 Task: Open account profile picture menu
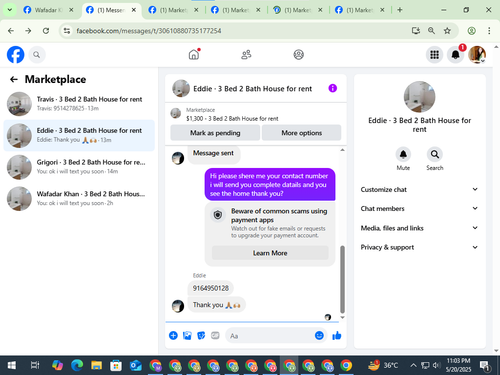point(477,55)
